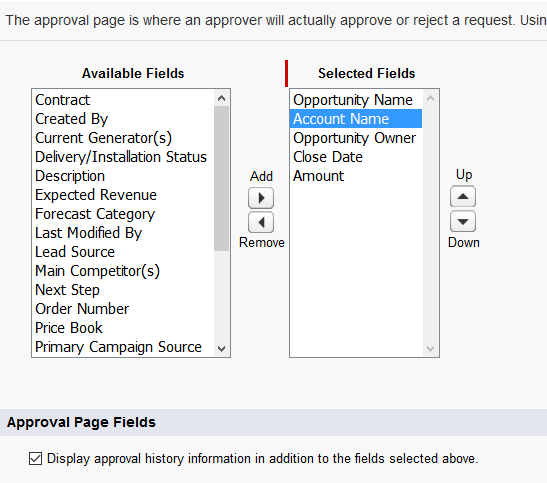Select Amount in Selected Fields

356,176
